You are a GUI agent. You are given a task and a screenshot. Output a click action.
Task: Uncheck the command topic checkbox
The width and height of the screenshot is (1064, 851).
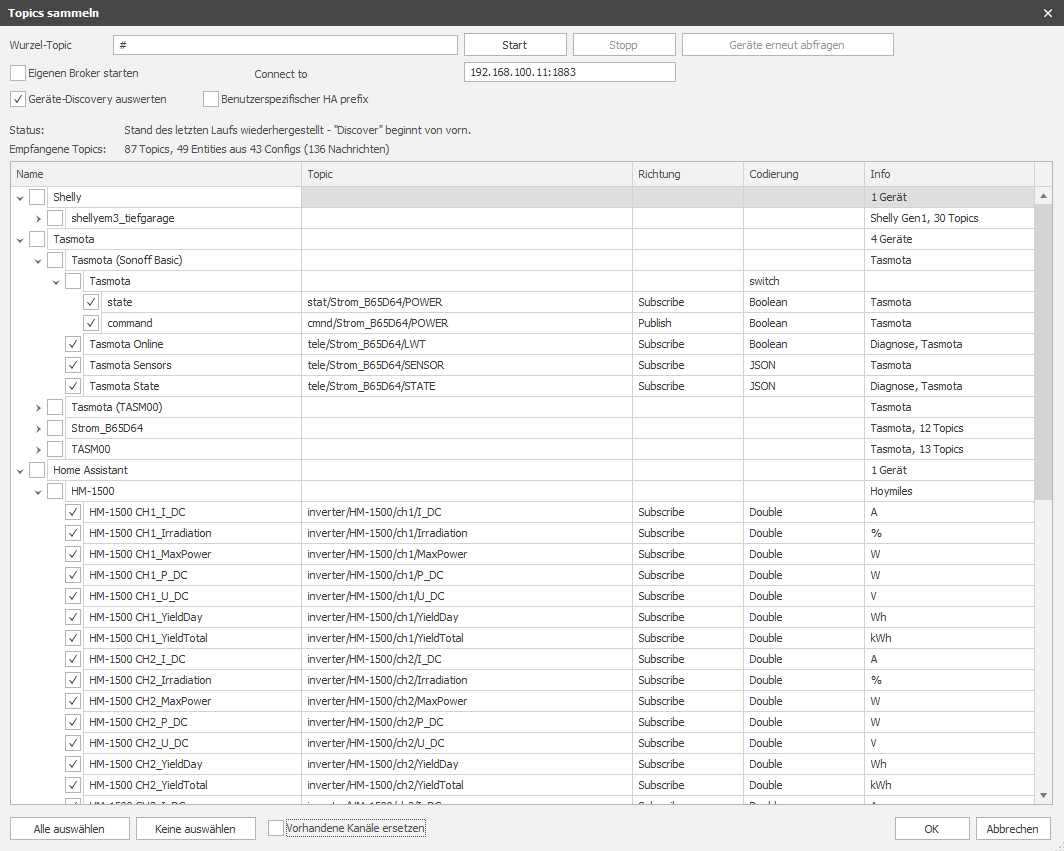point(91,323)
